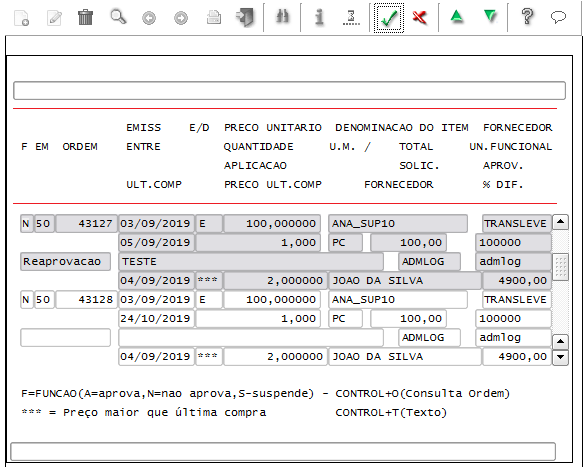Screen dimensions: 584x467
Task: Click the binoculars find icon
Action: [282, 17]
